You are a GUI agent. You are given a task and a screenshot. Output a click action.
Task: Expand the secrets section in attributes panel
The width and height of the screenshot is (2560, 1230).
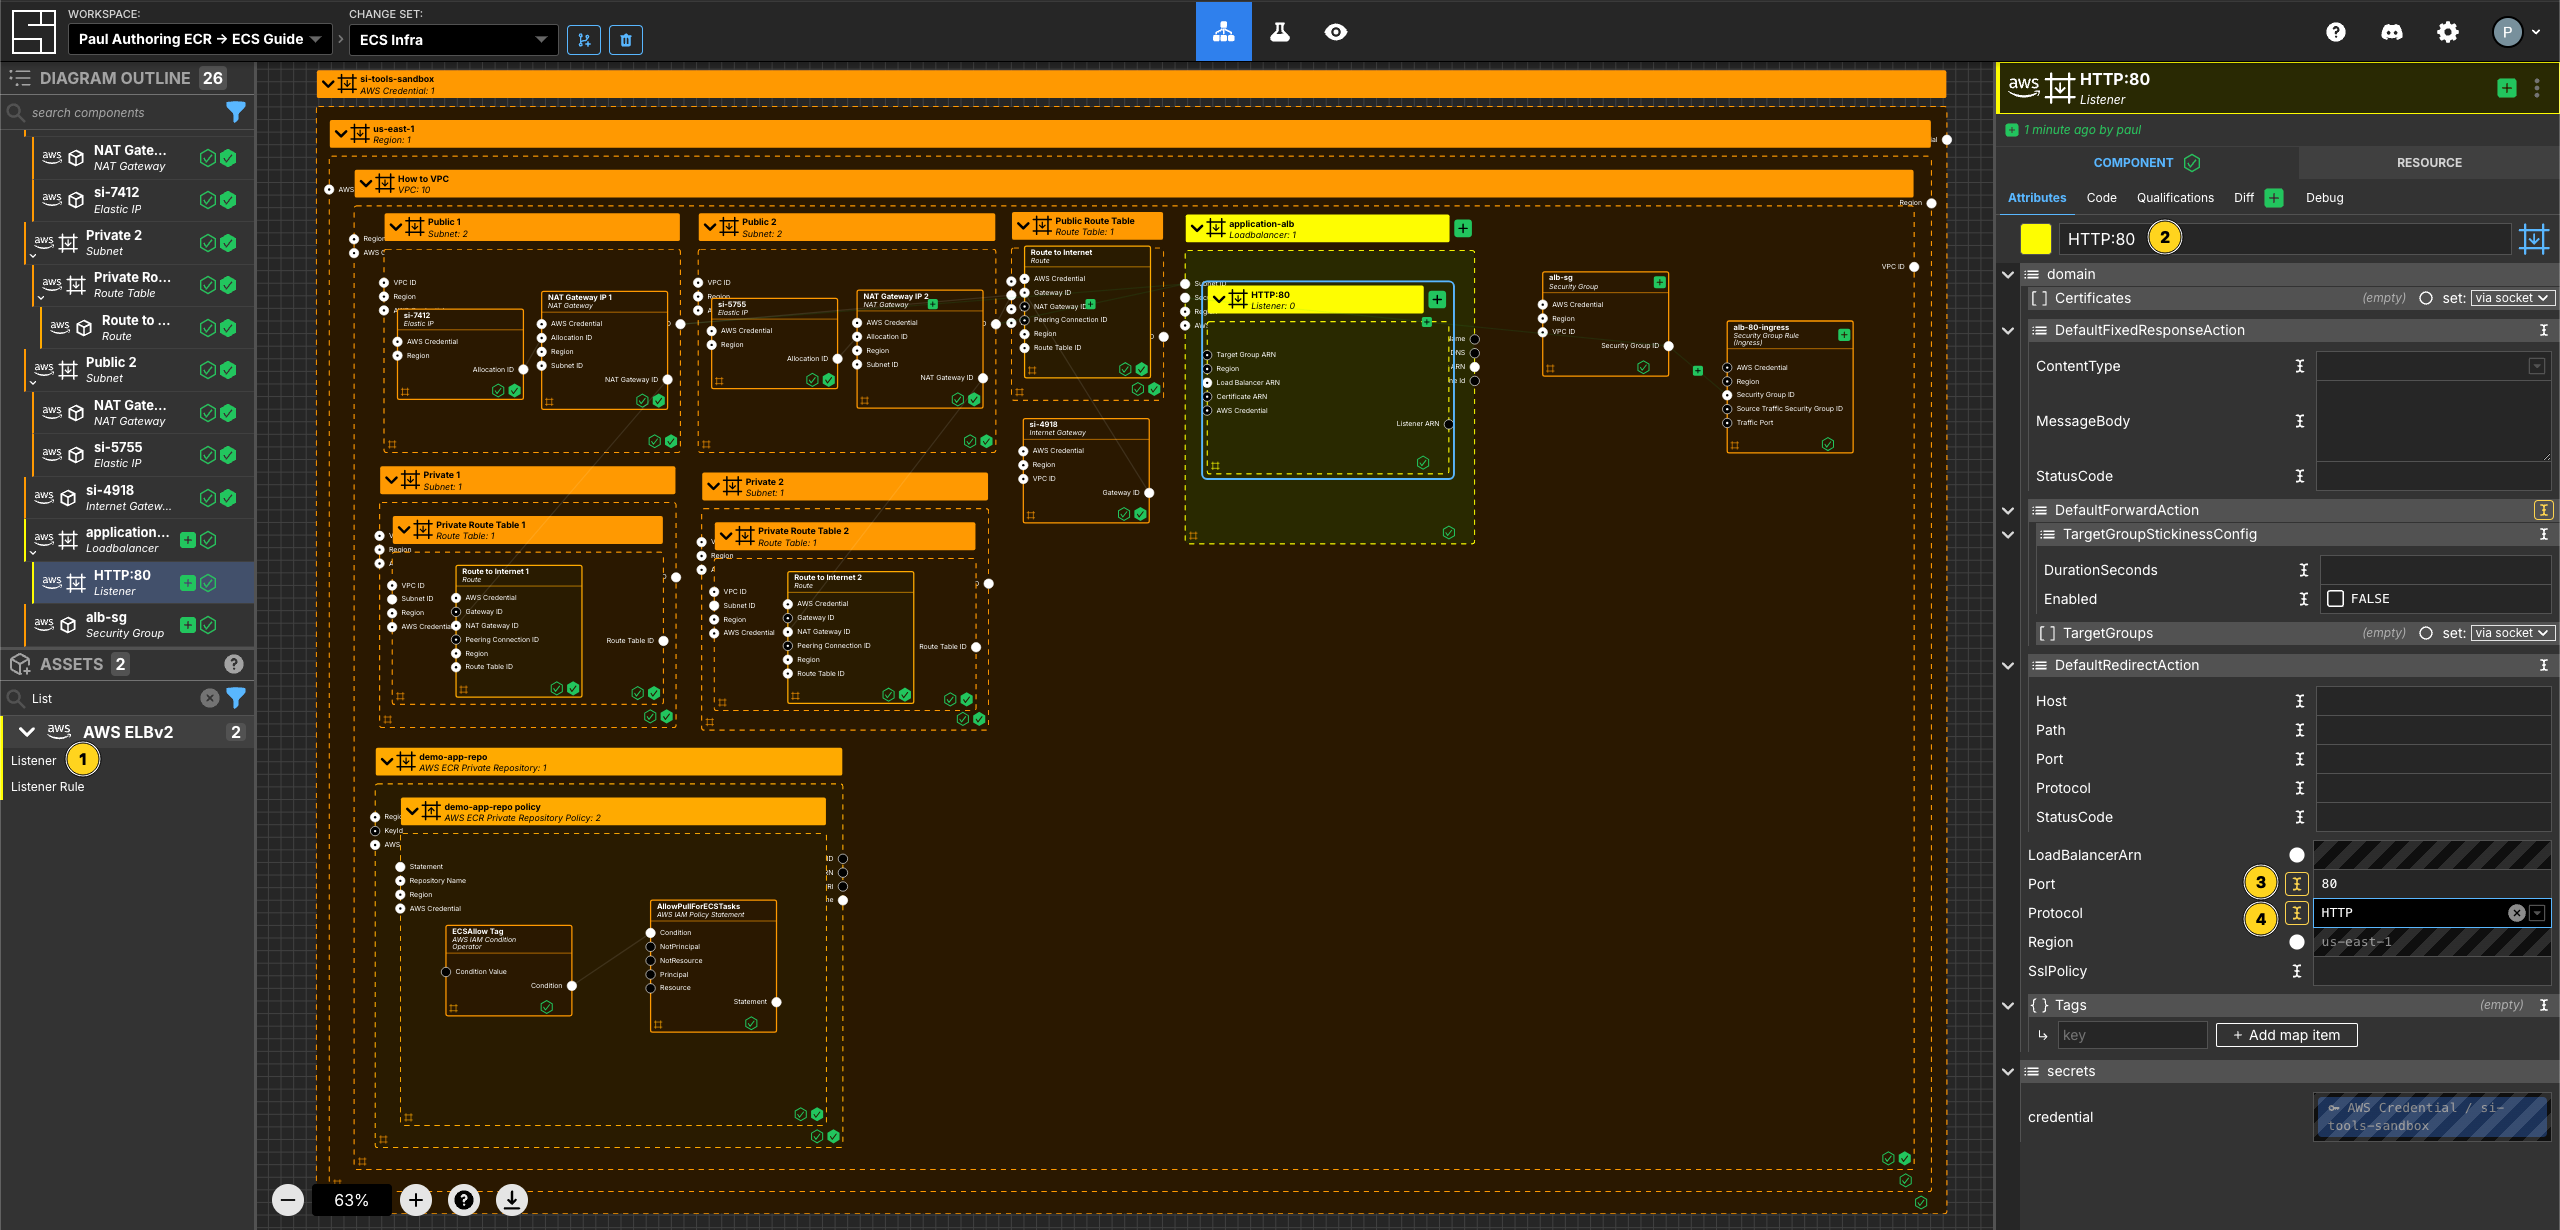click(x=2011, y=1070)
